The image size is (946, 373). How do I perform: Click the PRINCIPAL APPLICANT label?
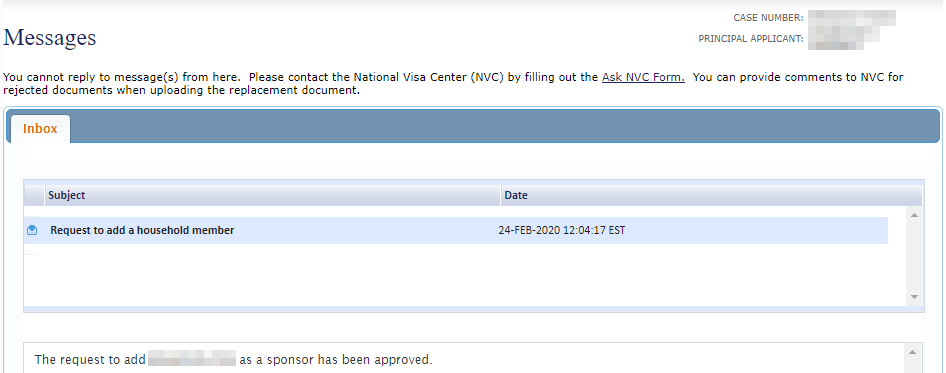point(751,39)
